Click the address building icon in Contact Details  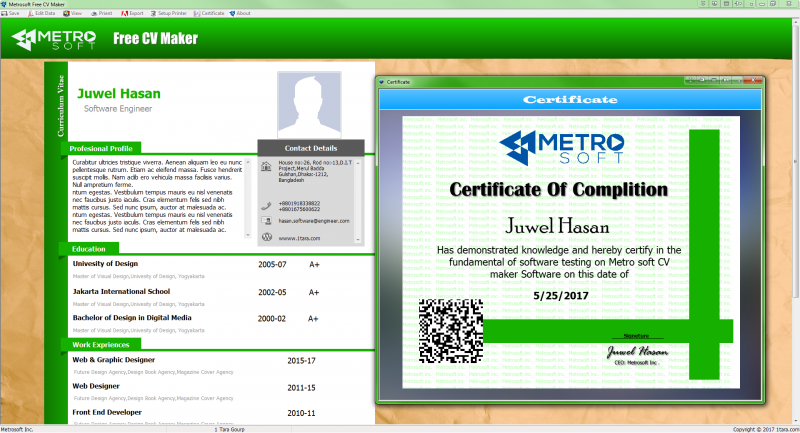266,167
